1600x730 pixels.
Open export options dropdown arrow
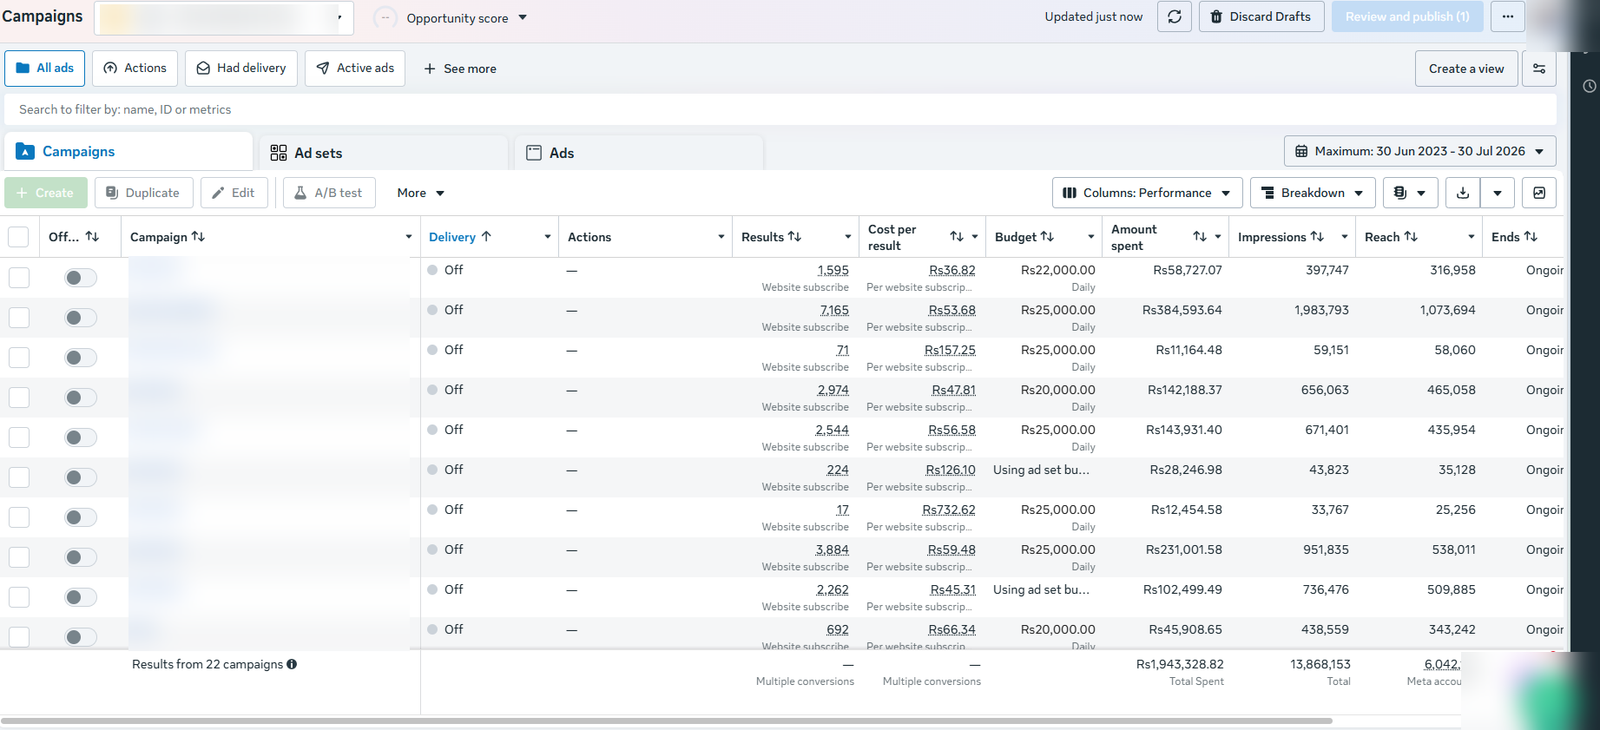(x=1497, y=193)
